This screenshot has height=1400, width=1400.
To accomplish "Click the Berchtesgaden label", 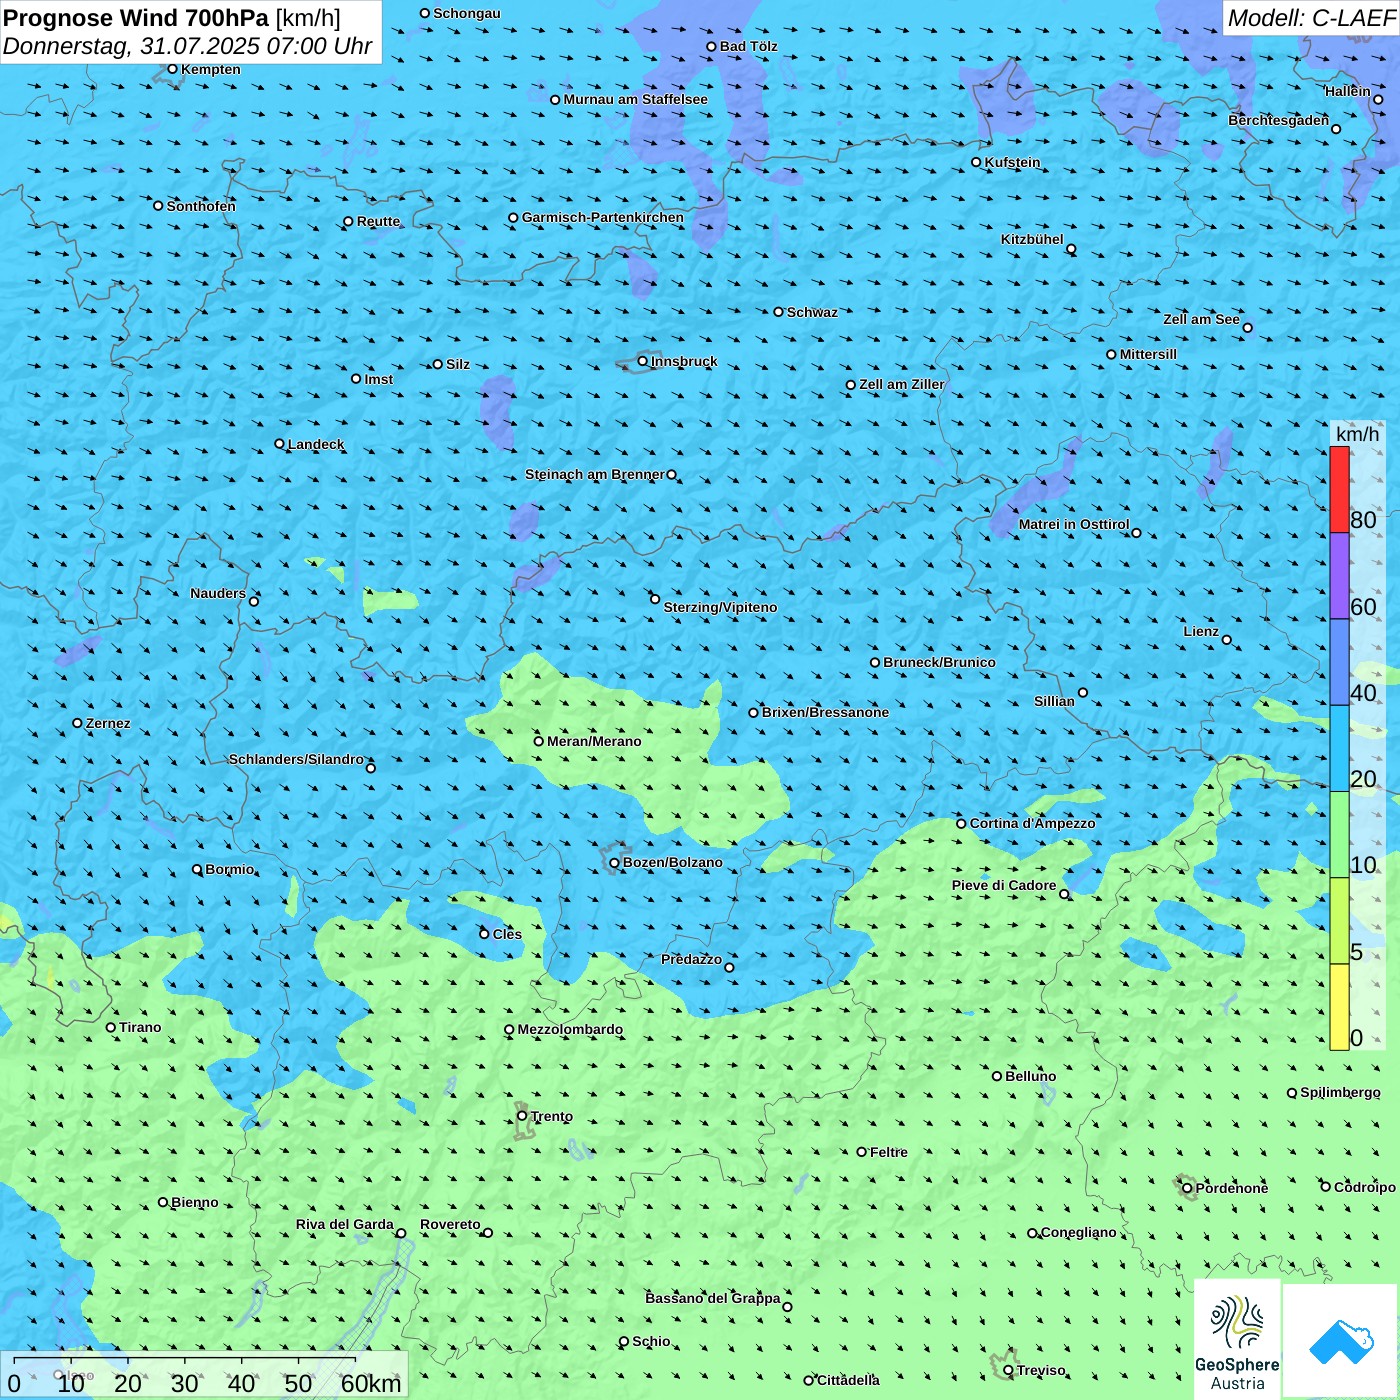I will [1278, 120].
